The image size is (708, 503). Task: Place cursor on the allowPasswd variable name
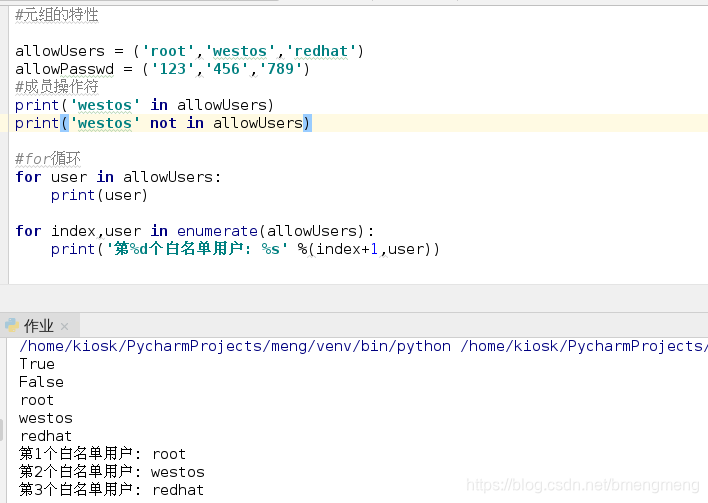coord(65,69)
